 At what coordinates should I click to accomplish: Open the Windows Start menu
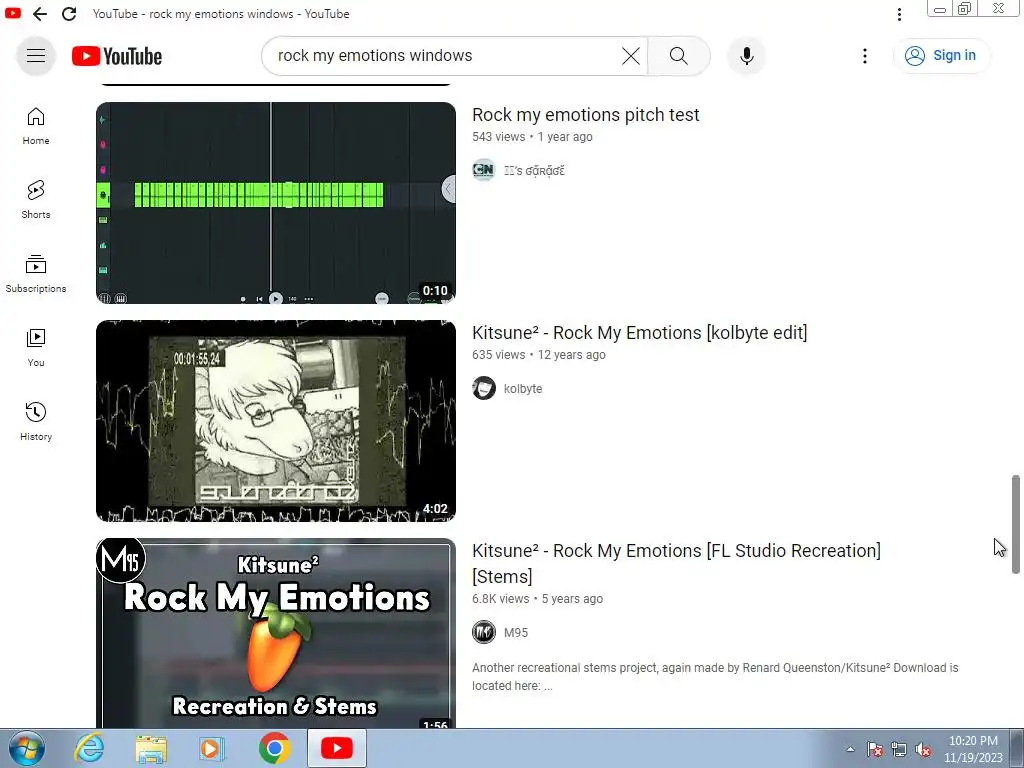tap(26, 748)
